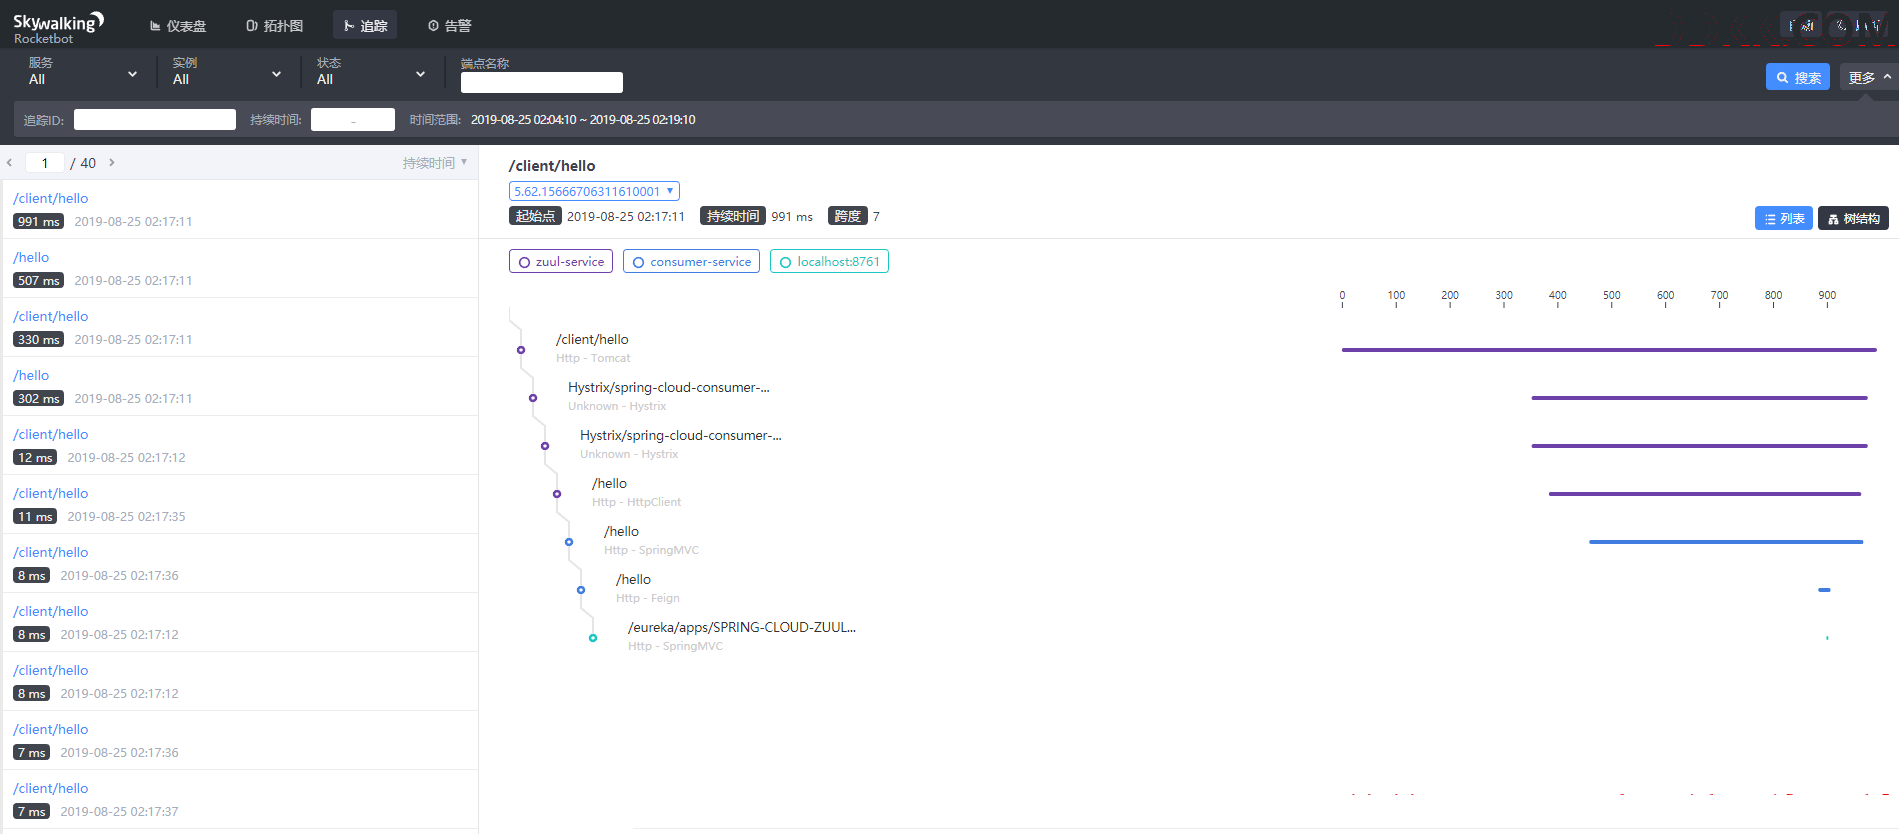Image resolution: width=1899 pixels, height=834 pixels.
Task: Toggle the consumer-service legend tag
Action: coord(691,262)
